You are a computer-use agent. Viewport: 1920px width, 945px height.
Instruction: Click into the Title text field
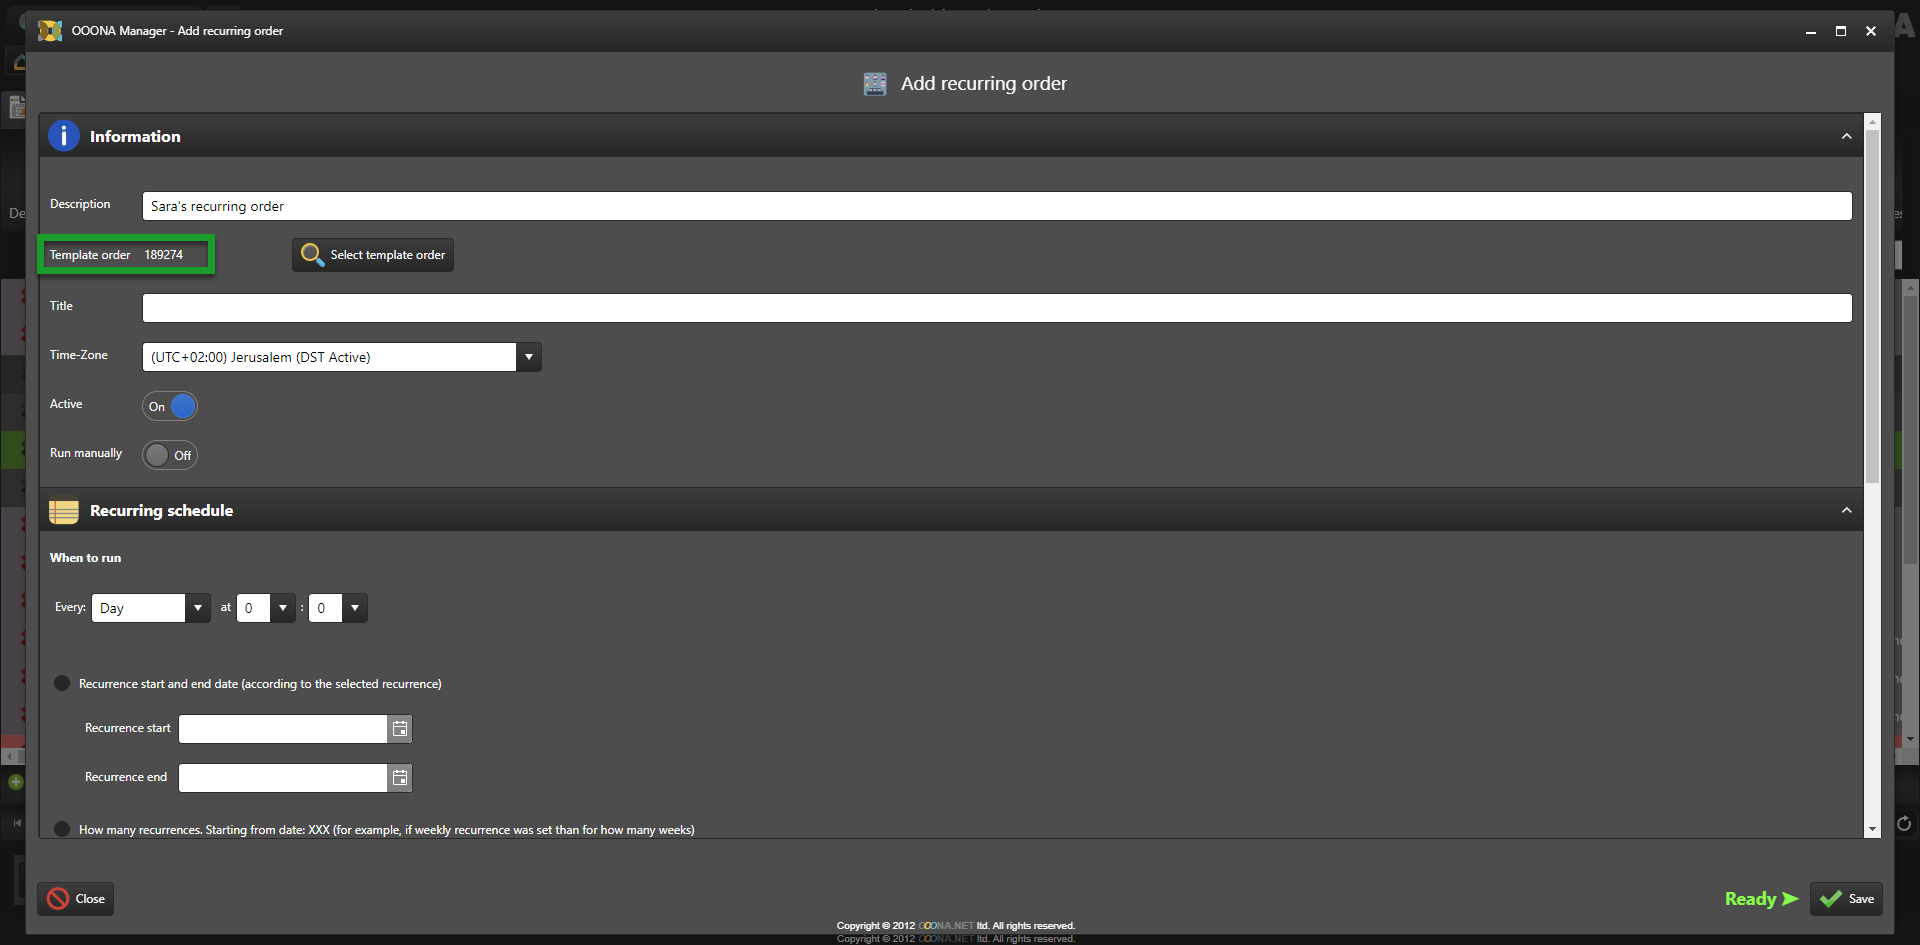tap(996, 308)
